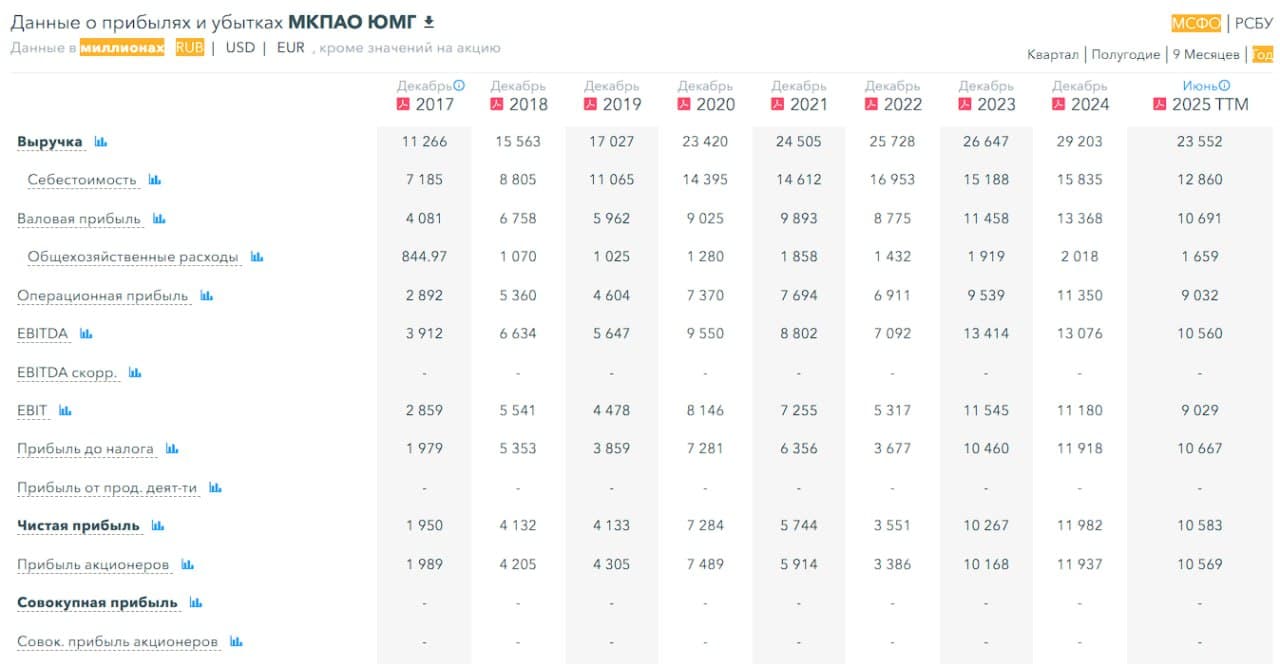This screenshot has width=1280, height=668.
Task: Open the chart icon beside Выручка
Action: [100, 142]
